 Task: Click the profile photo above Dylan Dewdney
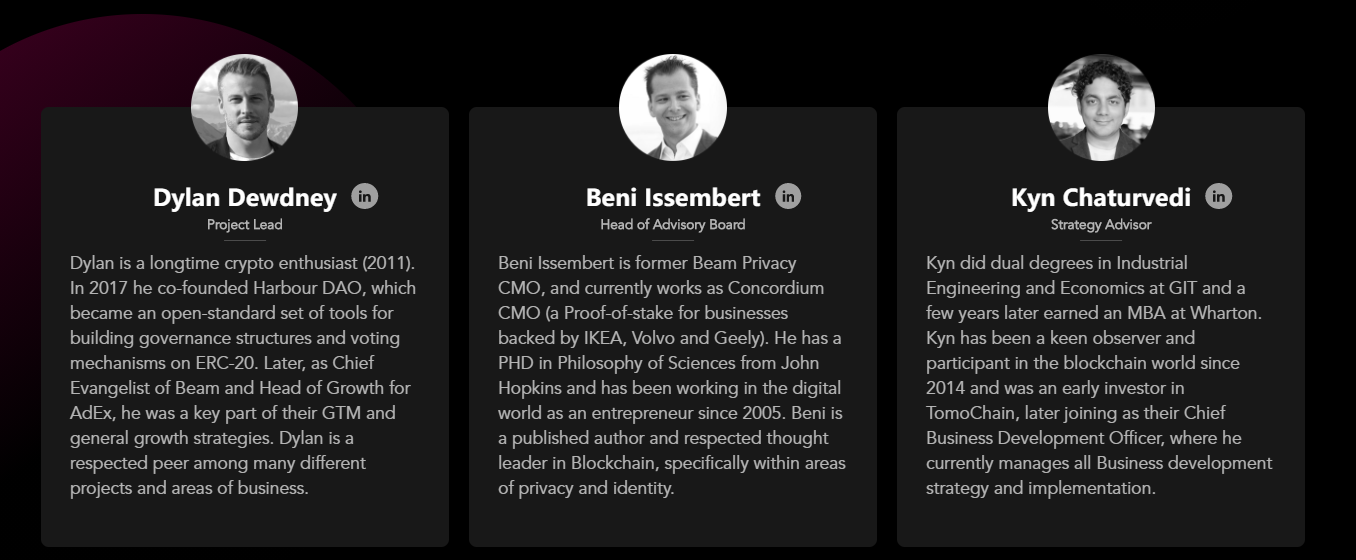pyautogui.click(x=244, y=108)
